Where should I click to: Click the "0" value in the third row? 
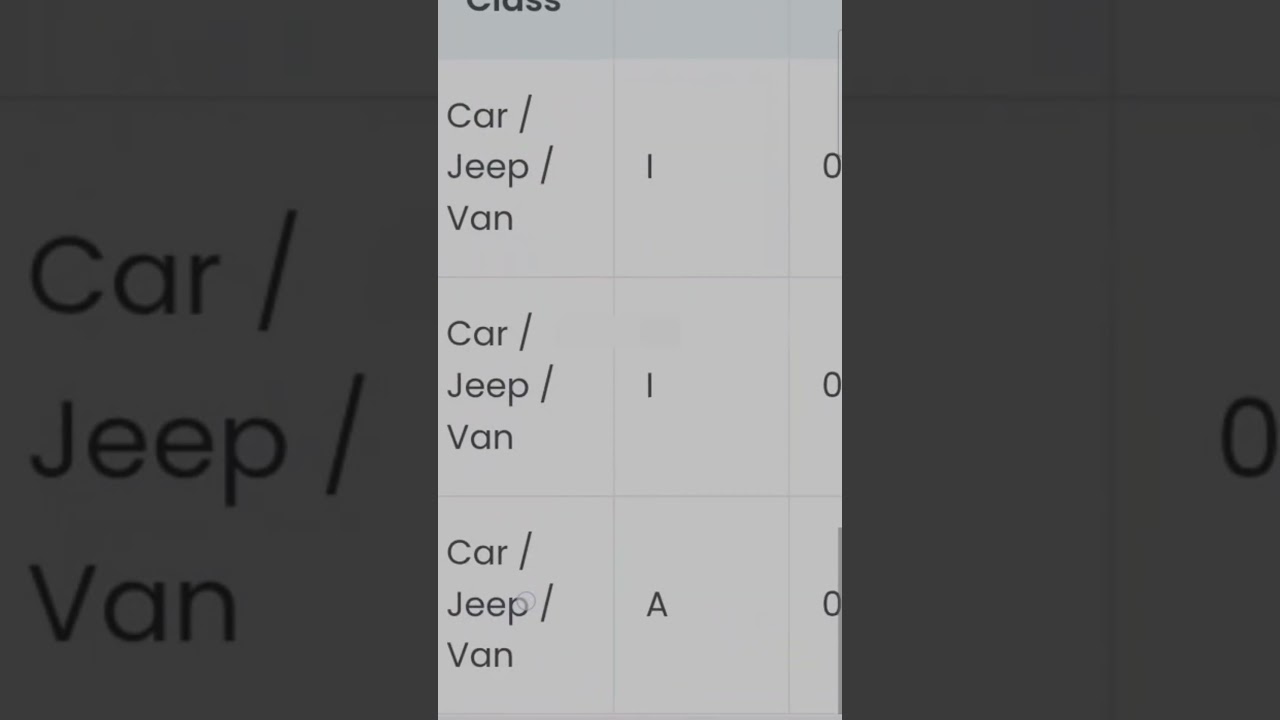[x=830, y=605]
